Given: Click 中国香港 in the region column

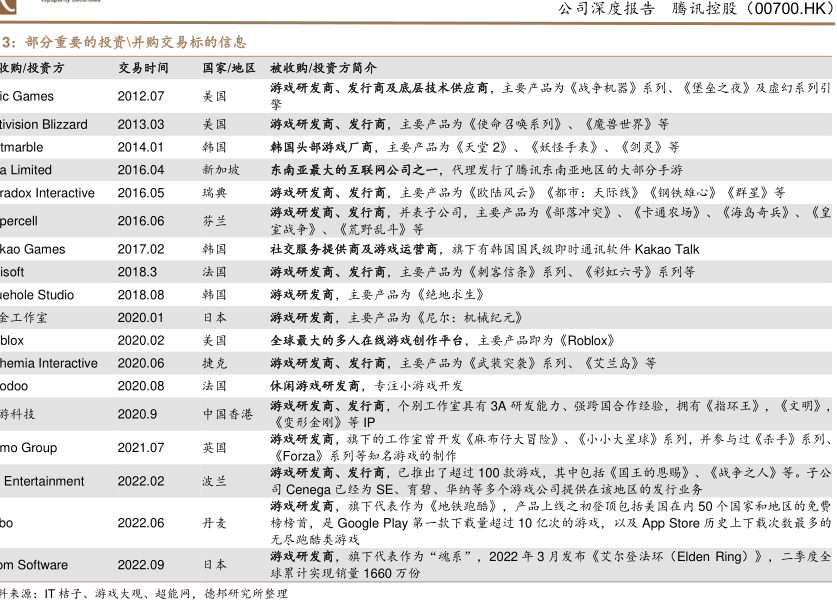Looking at the screenshot, I should pos(227,414).
